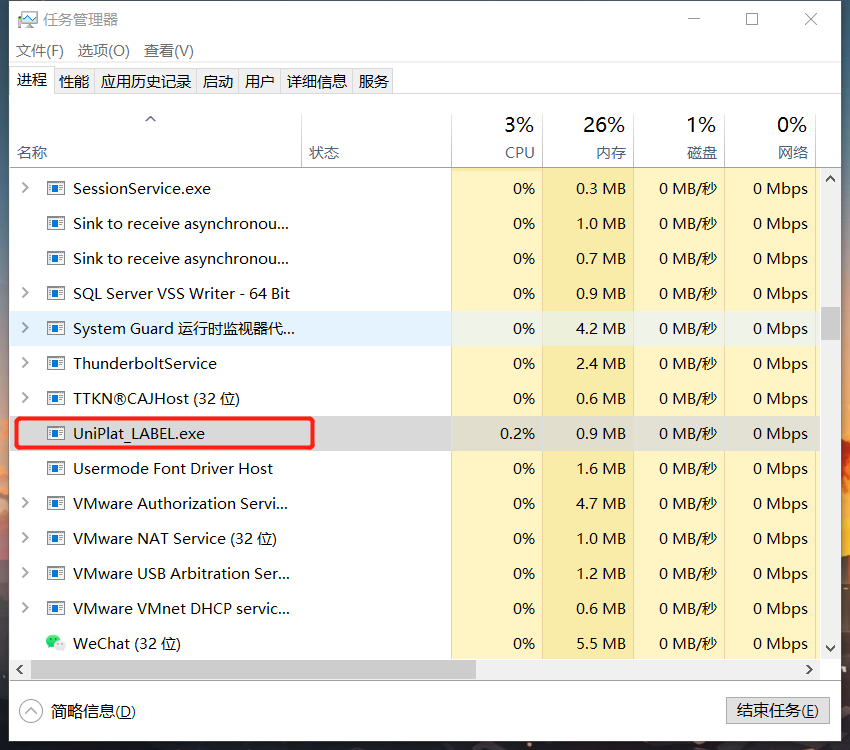Click the horizontal scrollbar left arrow
The height and width of the screenshot is (750, 850).
pos(20,669)
